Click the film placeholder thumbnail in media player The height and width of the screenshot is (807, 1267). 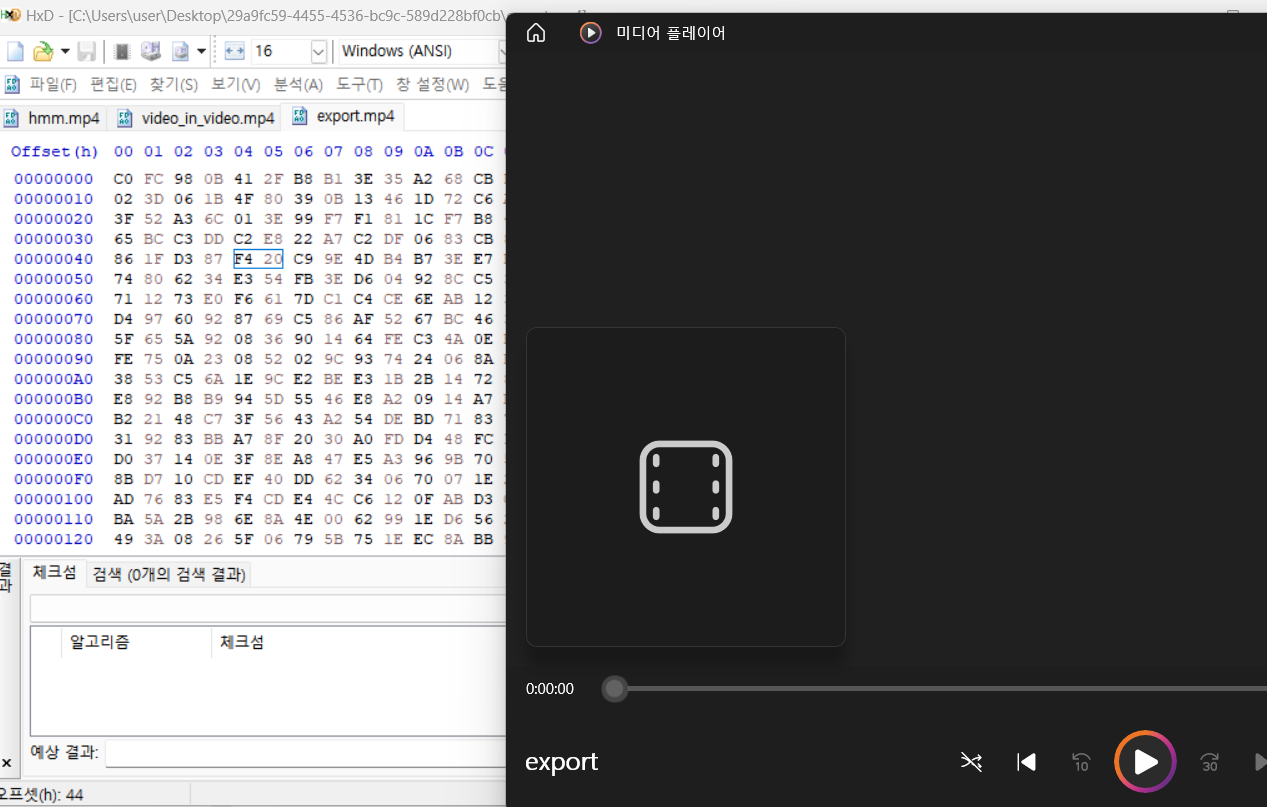click(686, 487)
